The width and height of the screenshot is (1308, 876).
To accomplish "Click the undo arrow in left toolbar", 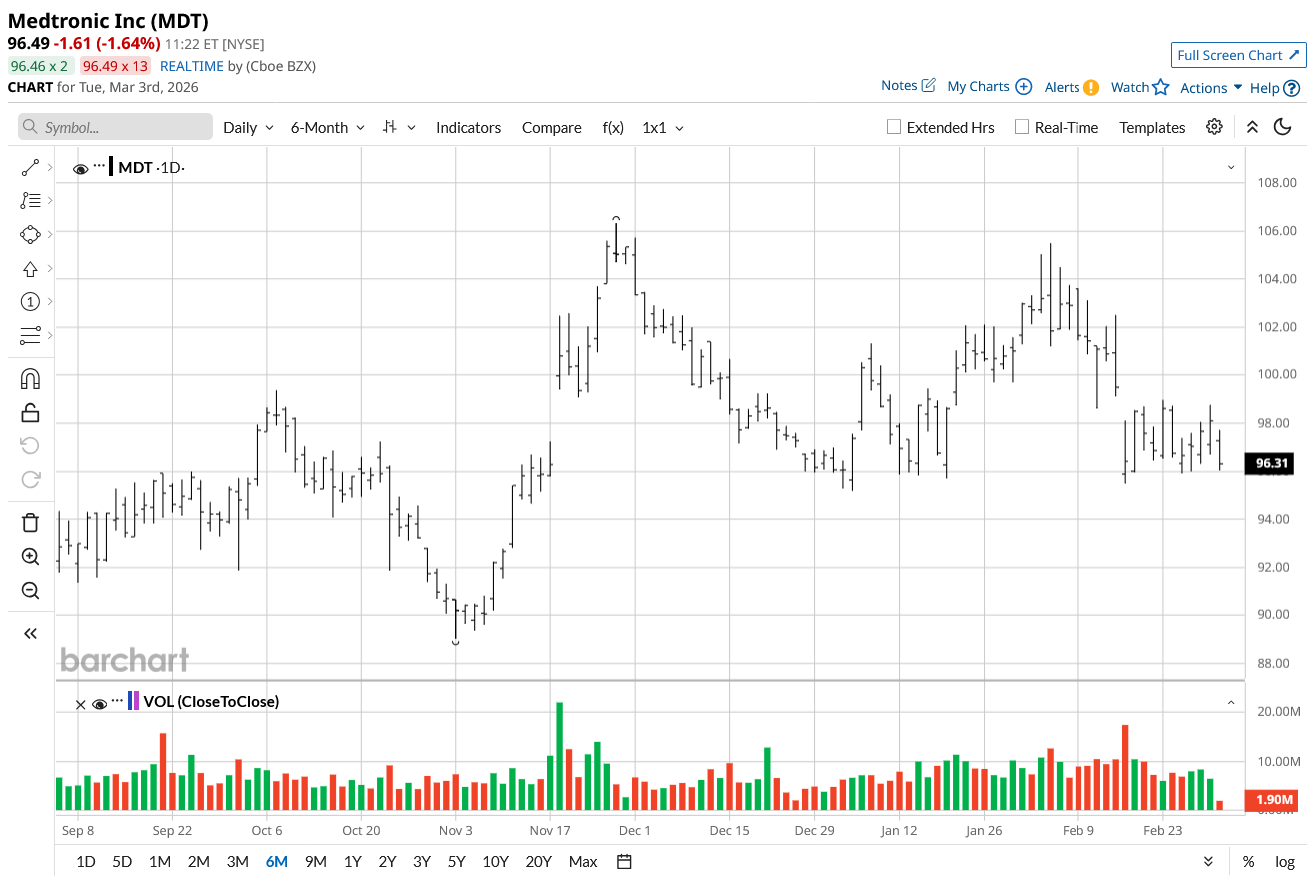I will click(x=30, y=445).
